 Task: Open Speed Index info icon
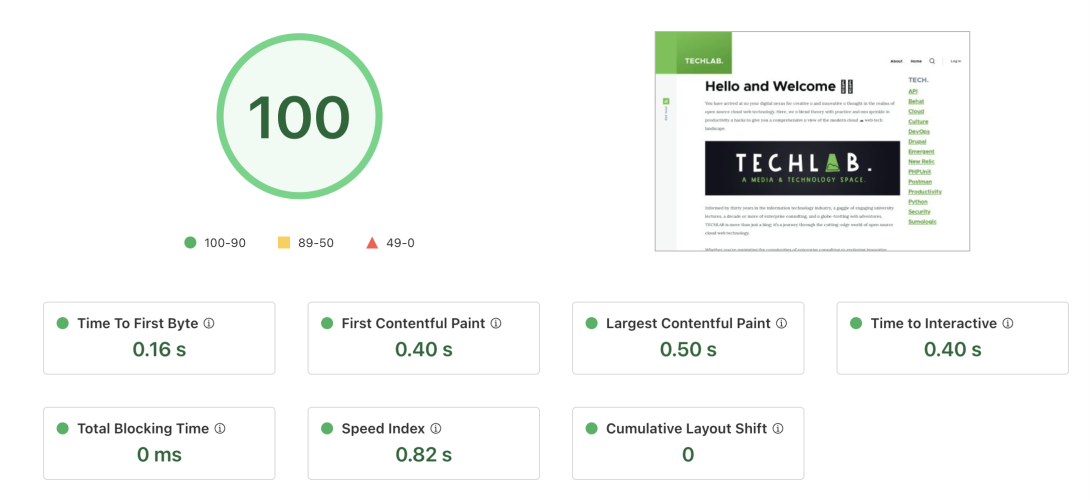coord(436,429)
